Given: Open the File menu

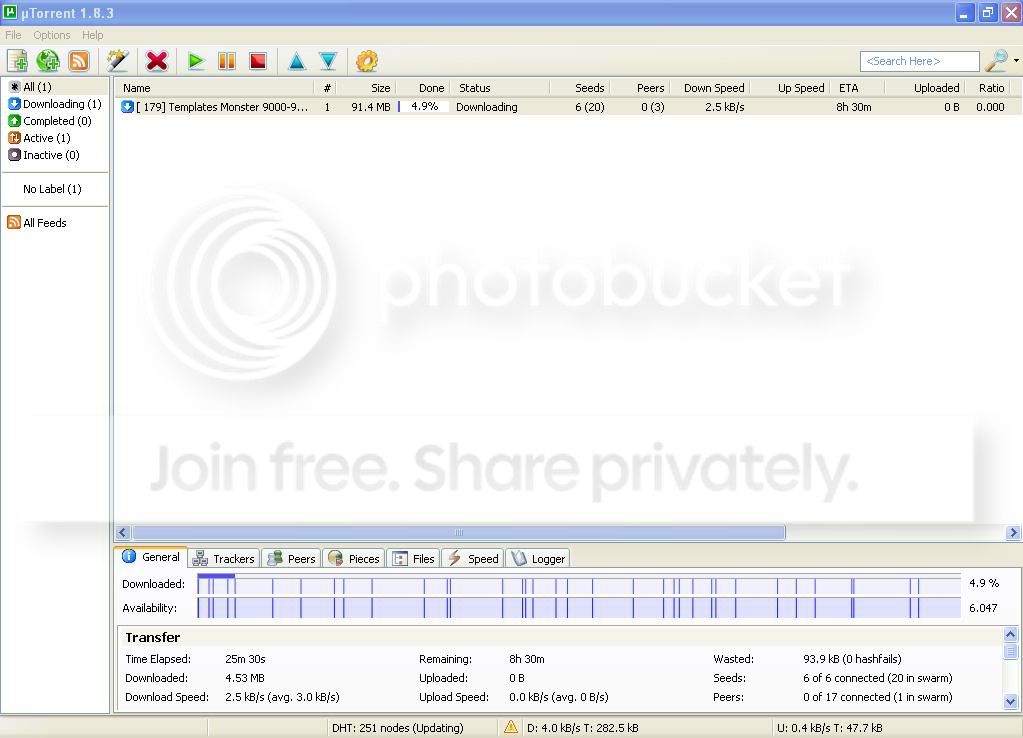Looking at the screenshot, I should (x=13, y=35).
